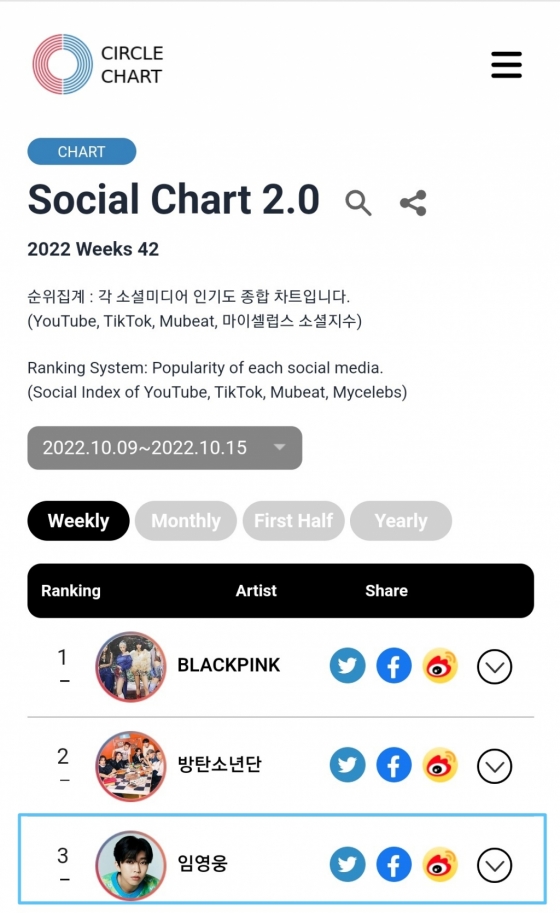
Task: Switch to the Yearly chart
Action: pyautogui.click(x=401, y=521)
